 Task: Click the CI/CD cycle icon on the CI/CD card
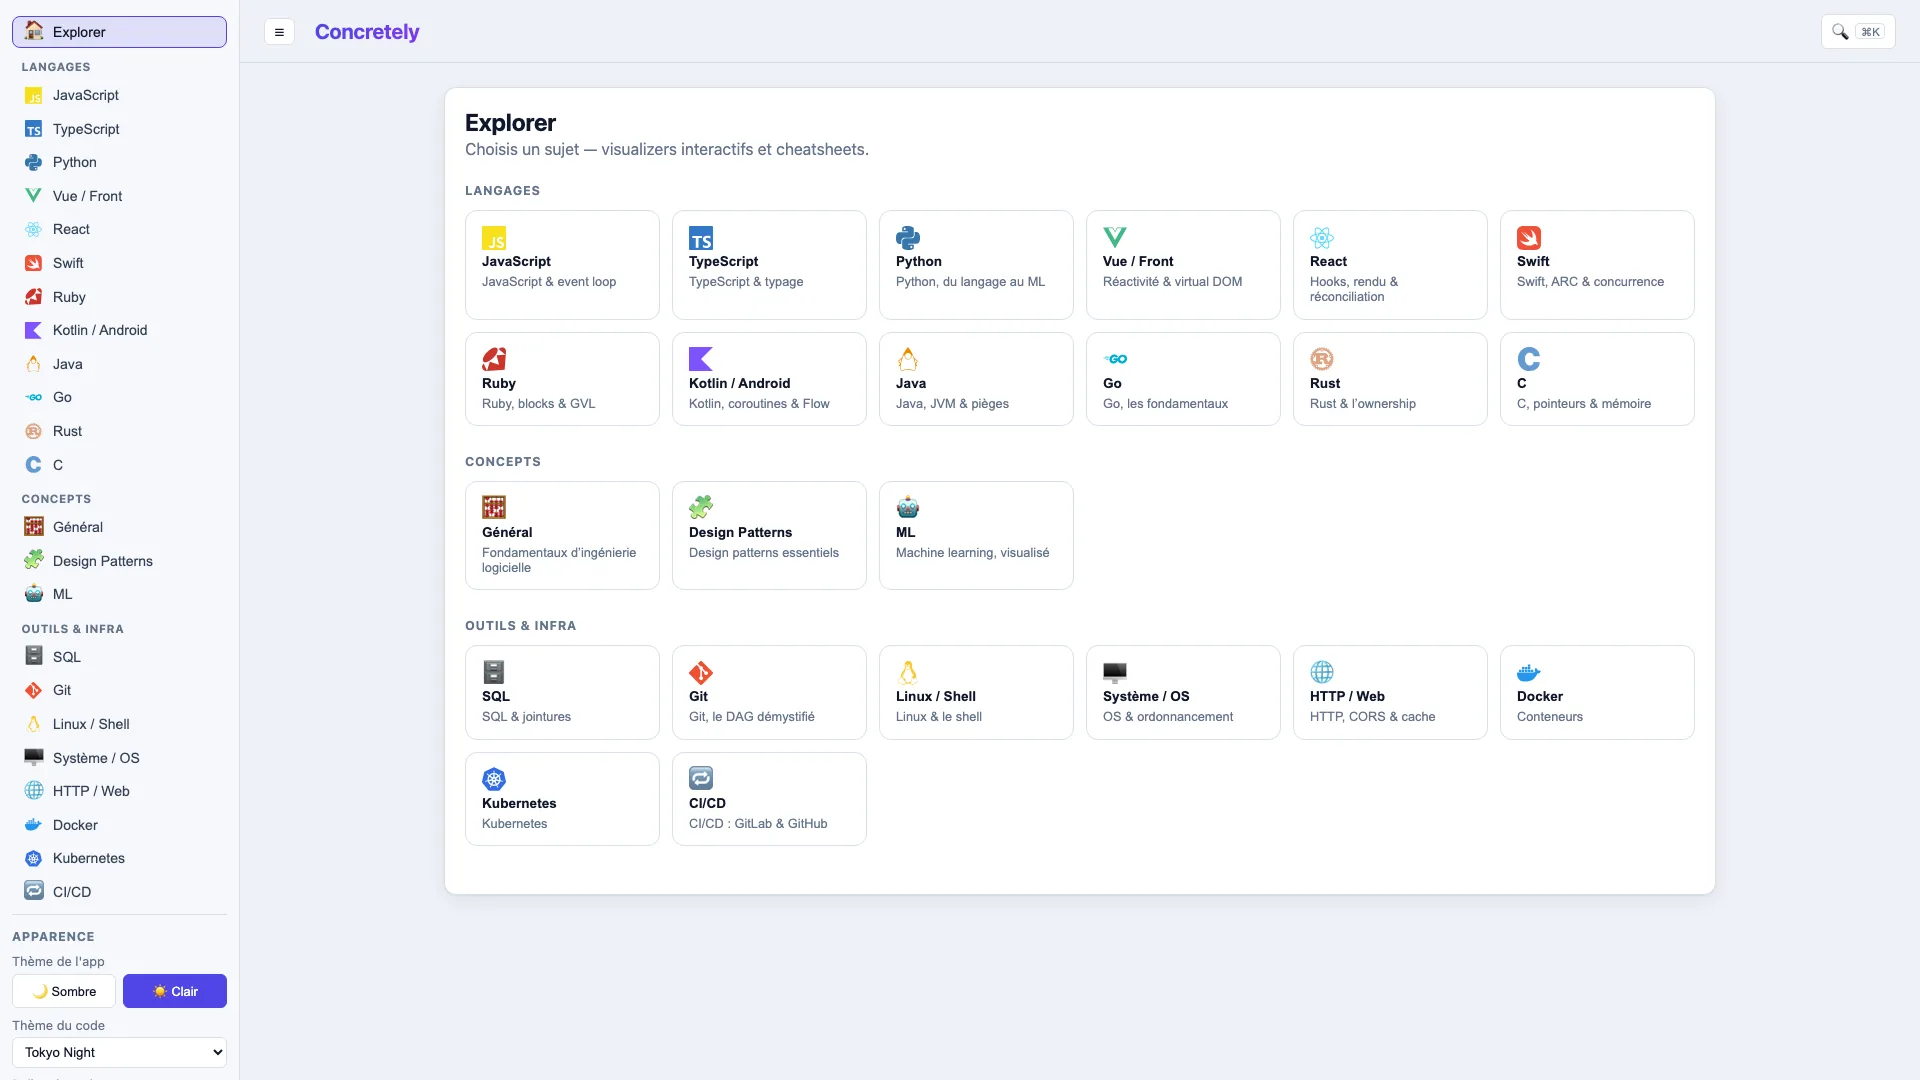pyautogui.click(x=701, y=778)
